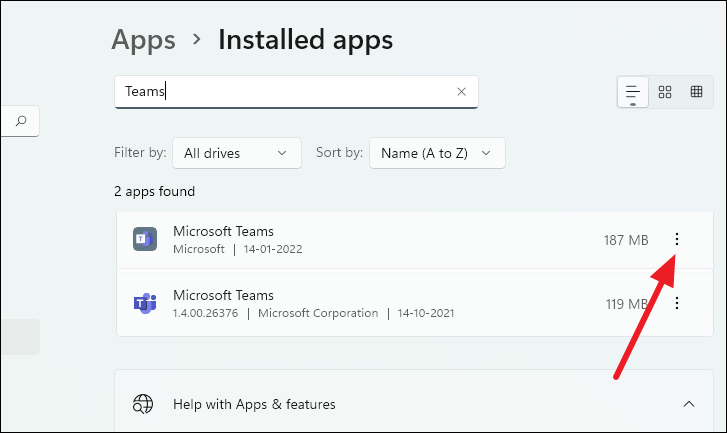
Task: Switch to list view layout
Action: coord(632,92)
